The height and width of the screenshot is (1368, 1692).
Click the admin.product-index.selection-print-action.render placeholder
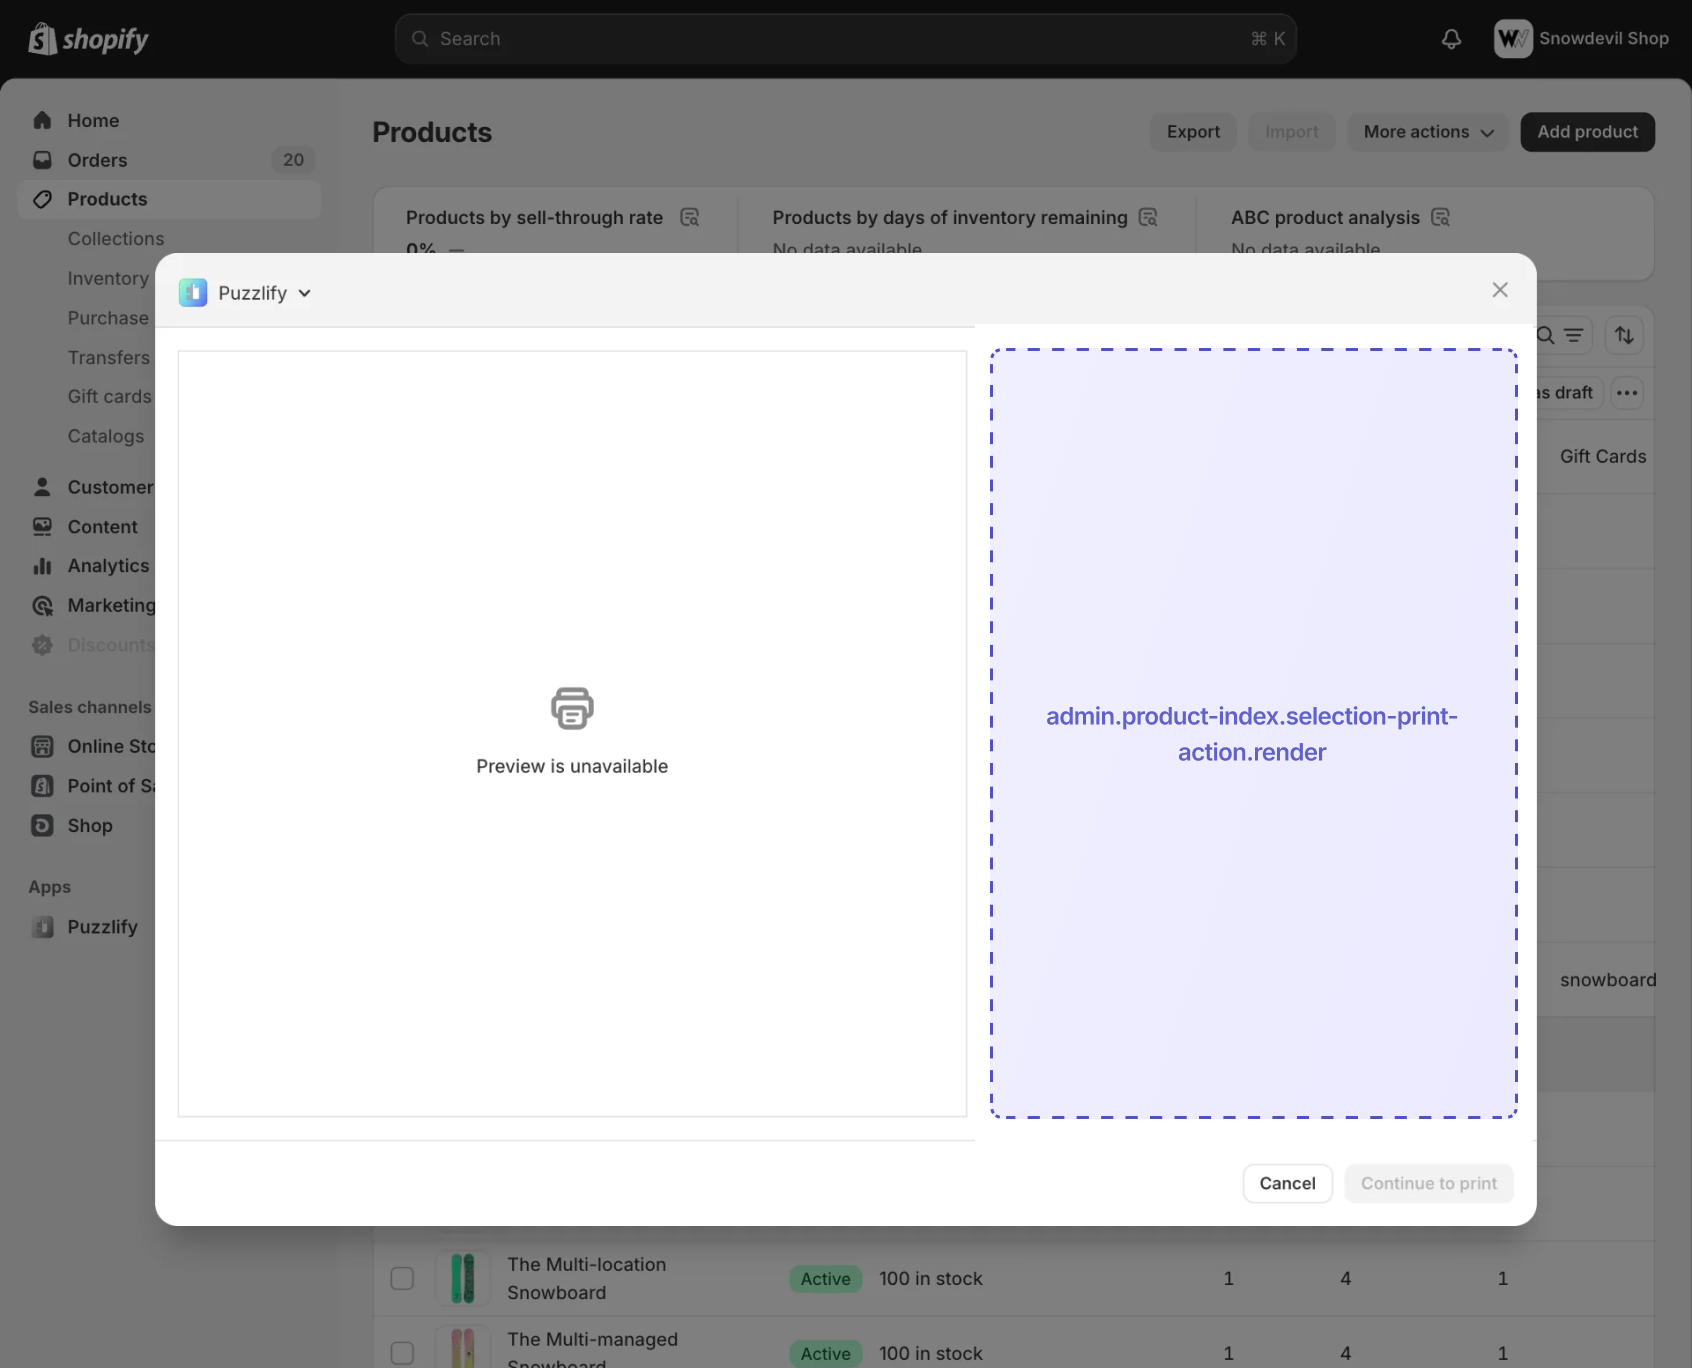(1253, 733)
